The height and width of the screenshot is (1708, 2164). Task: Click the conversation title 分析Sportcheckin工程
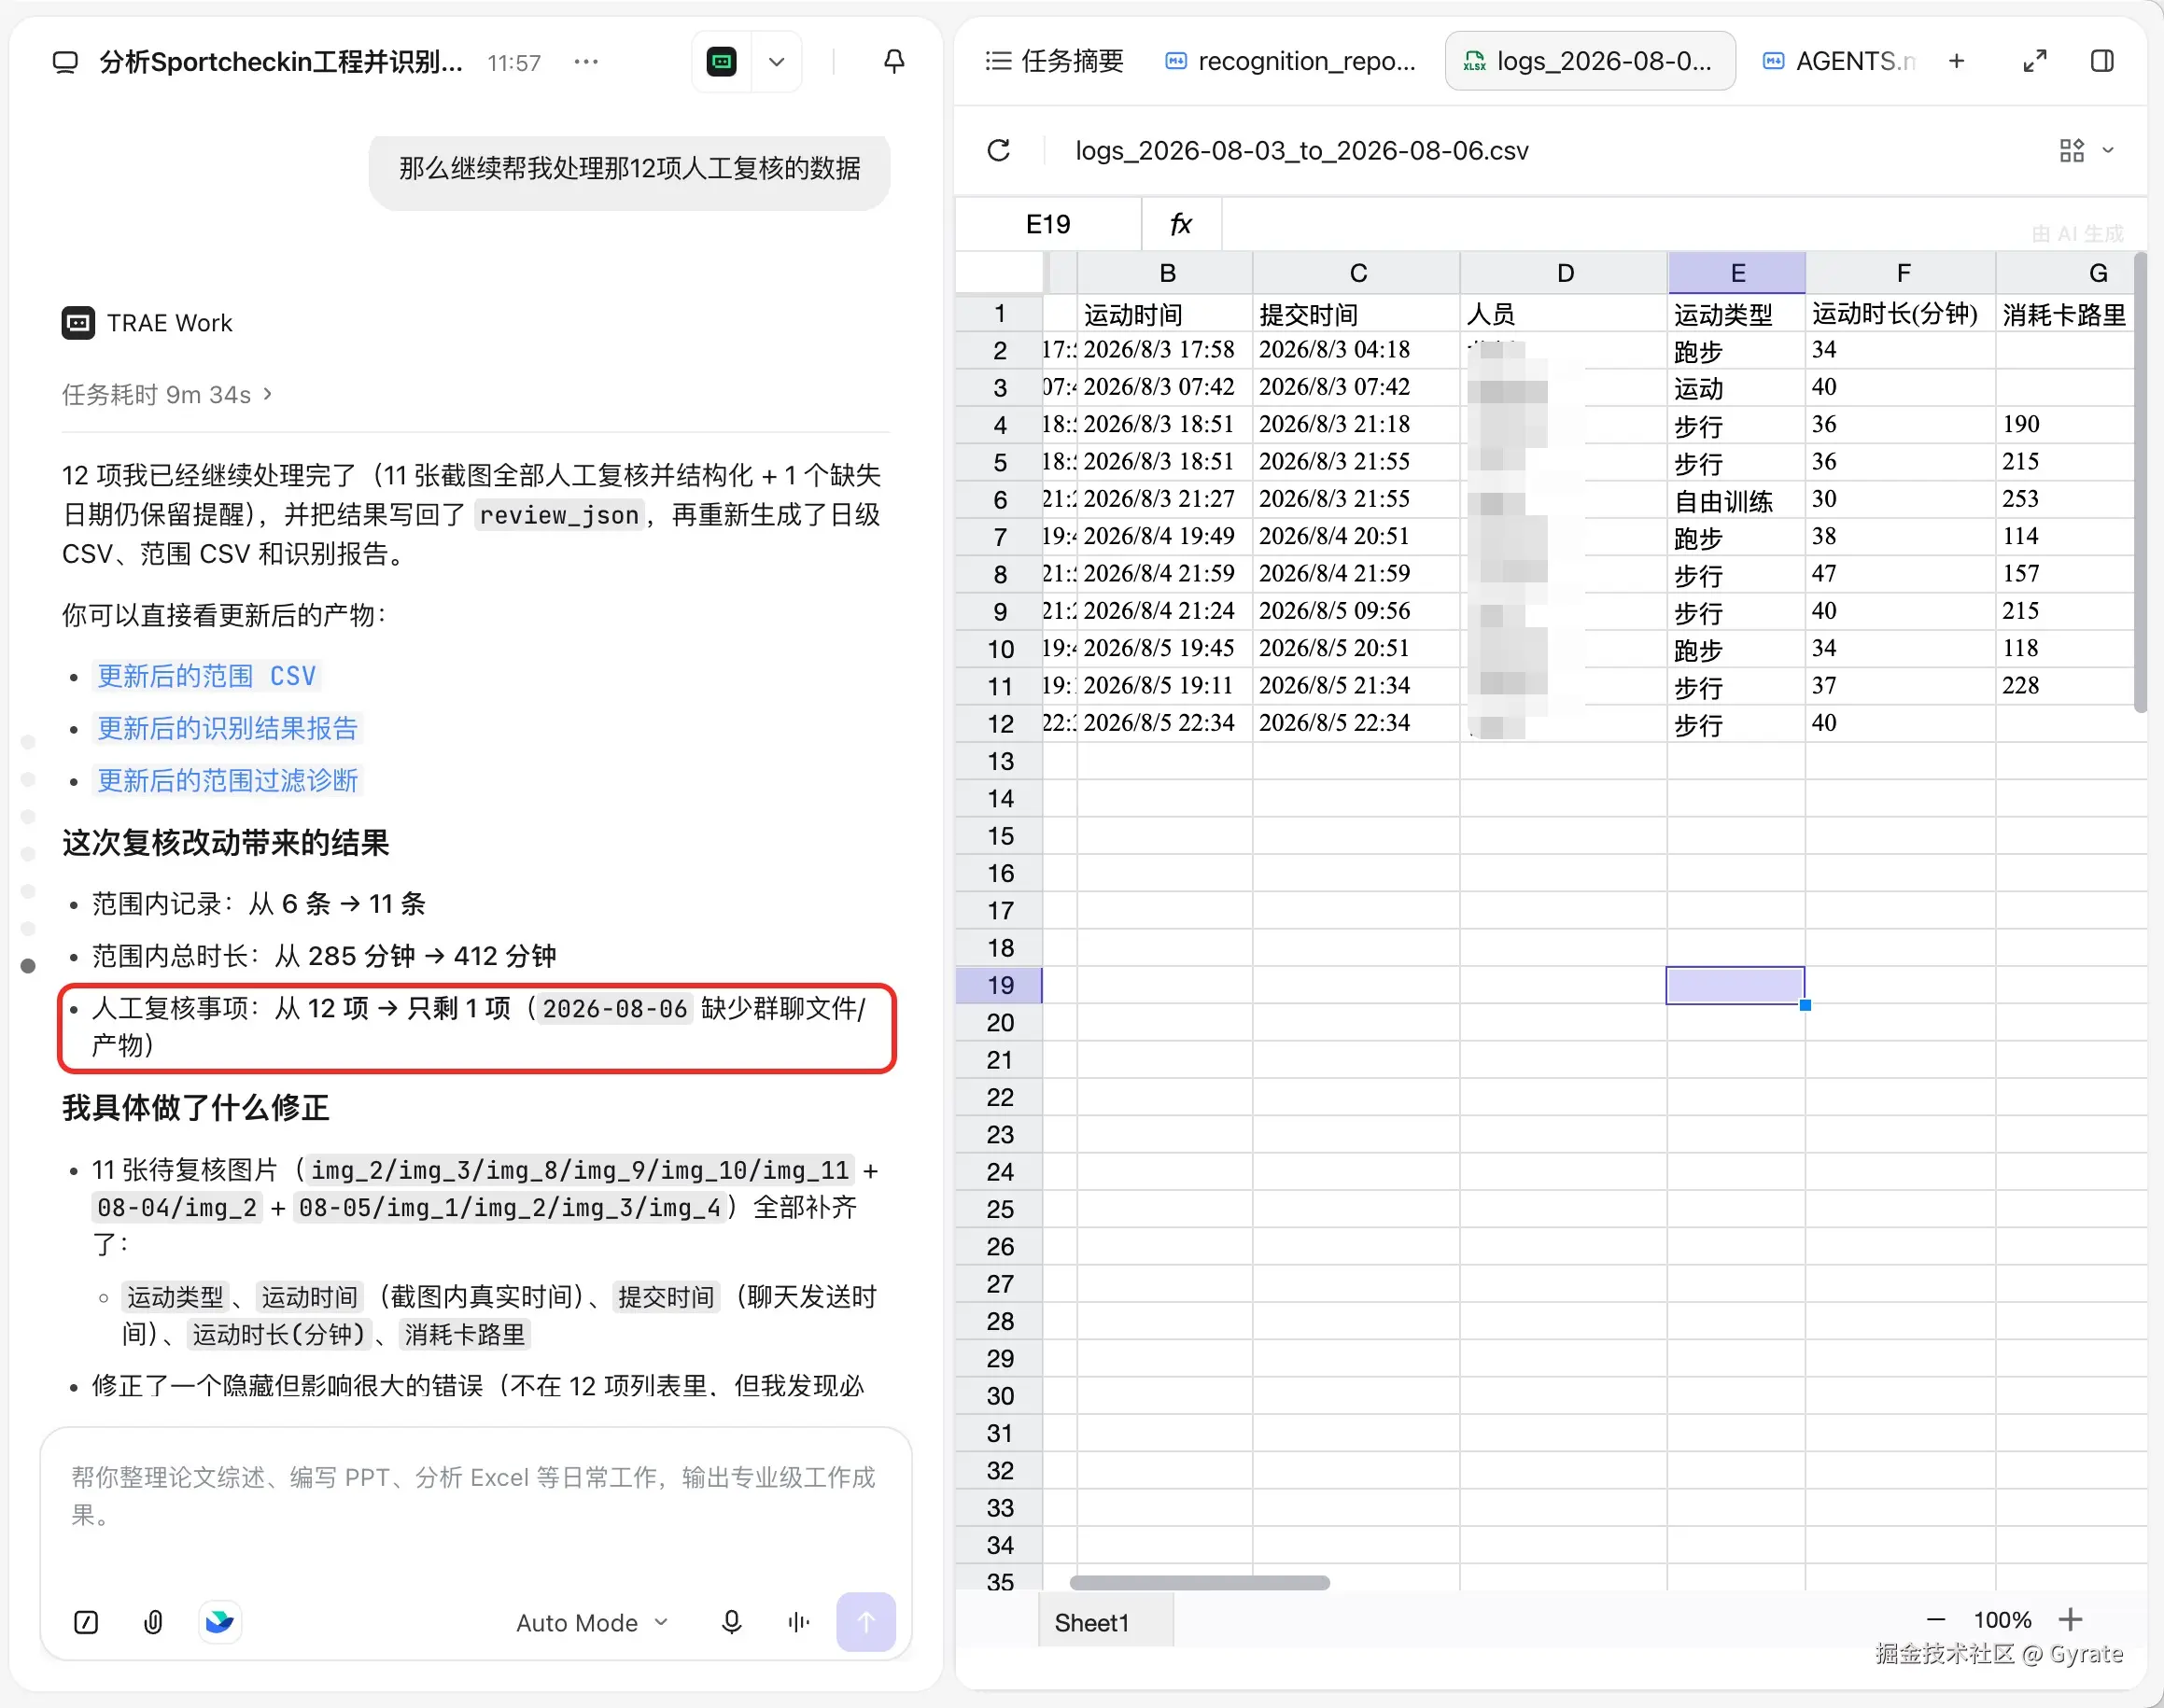coord(281,62)
